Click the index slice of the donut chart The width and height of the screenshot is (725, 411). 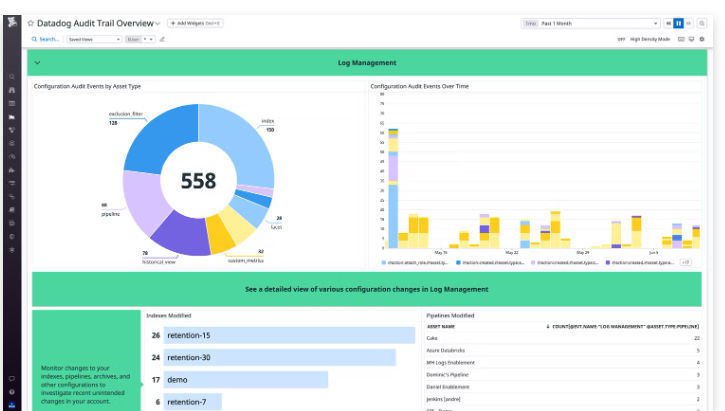point(240,141)
